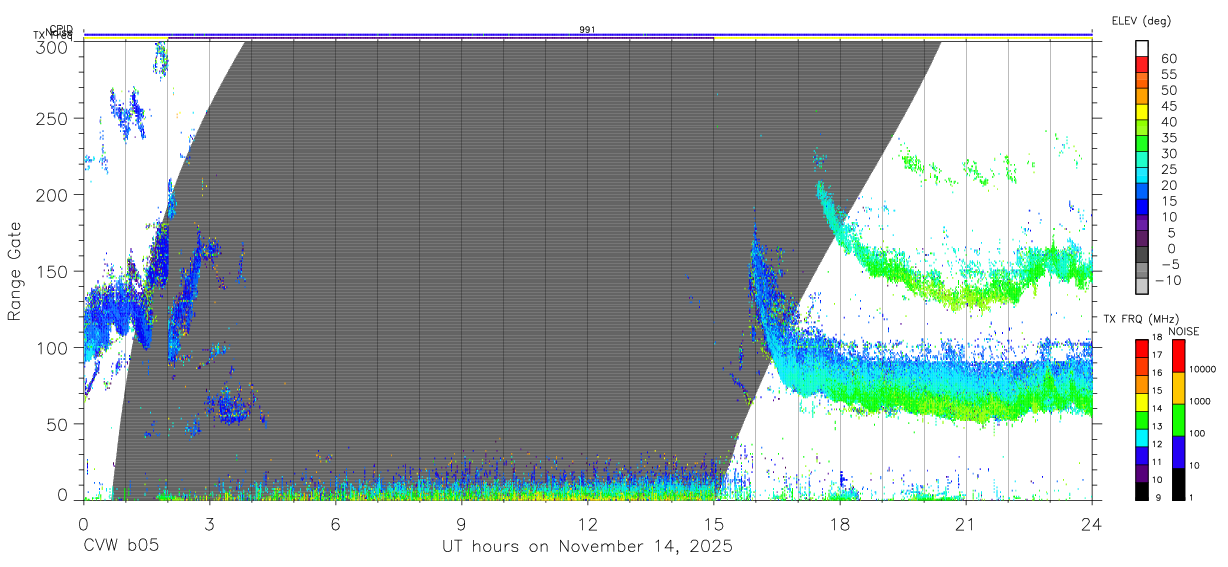
Task: Pick the red top swatch in the NOISE color bar
Action: click(x=1177, y=355)
